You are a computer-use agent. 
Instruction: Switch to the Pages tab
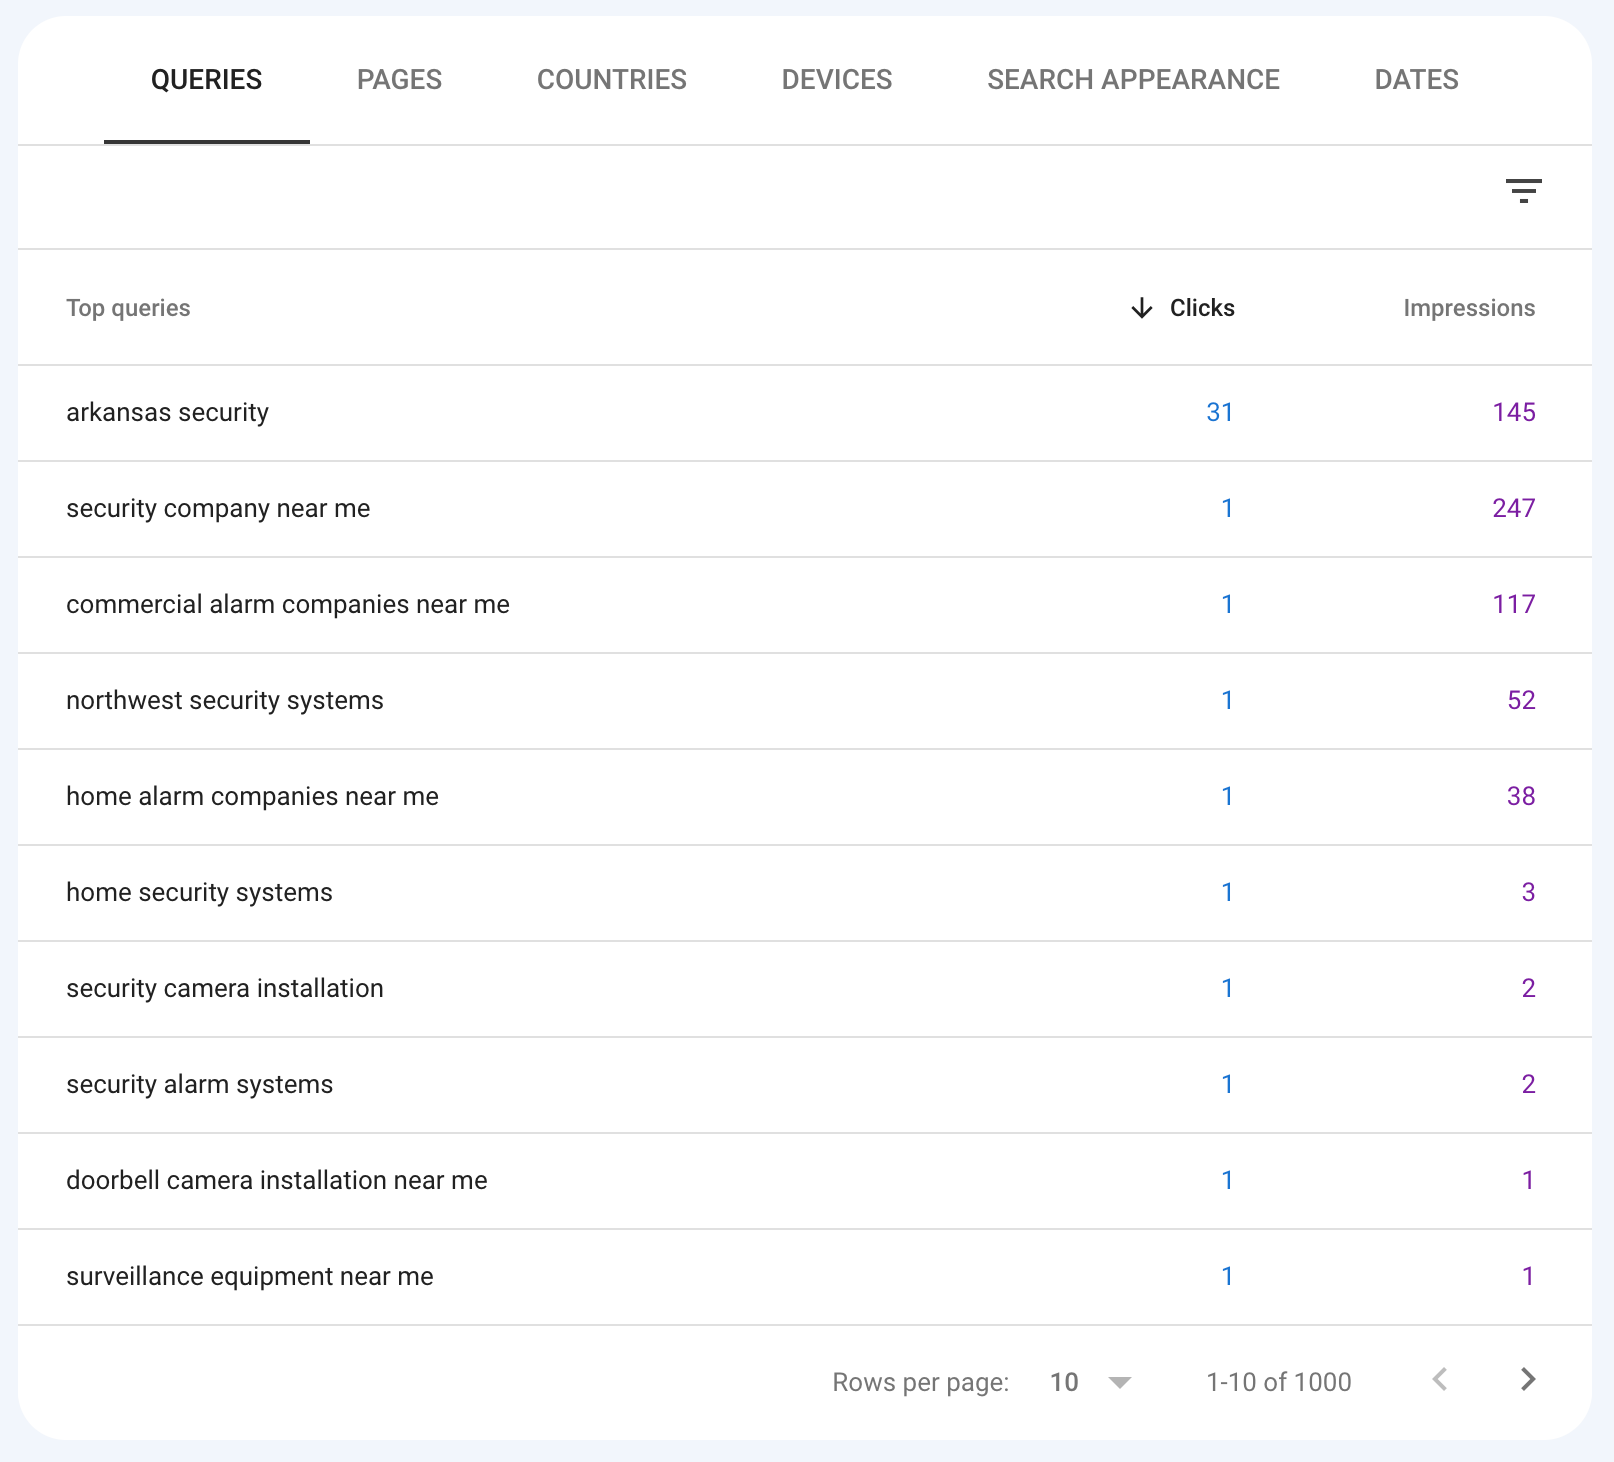pyautogui.click(x=399, y=80)
